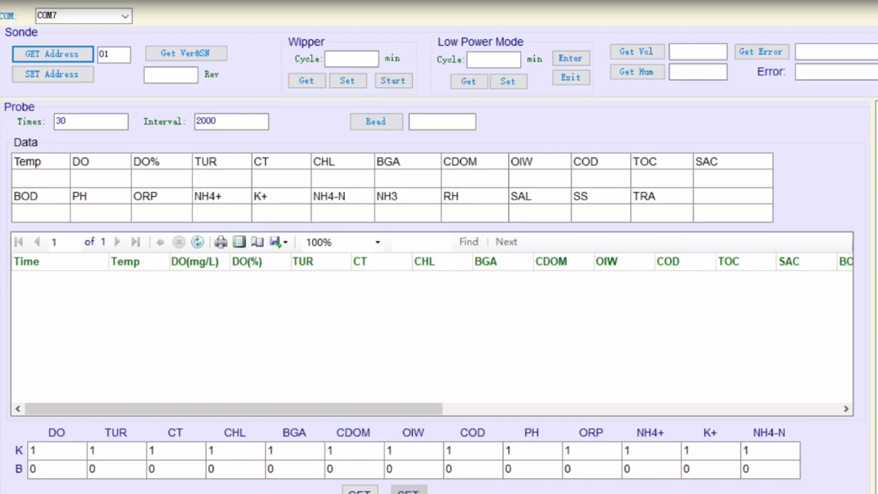Click the Interval input field

[231, 122]
